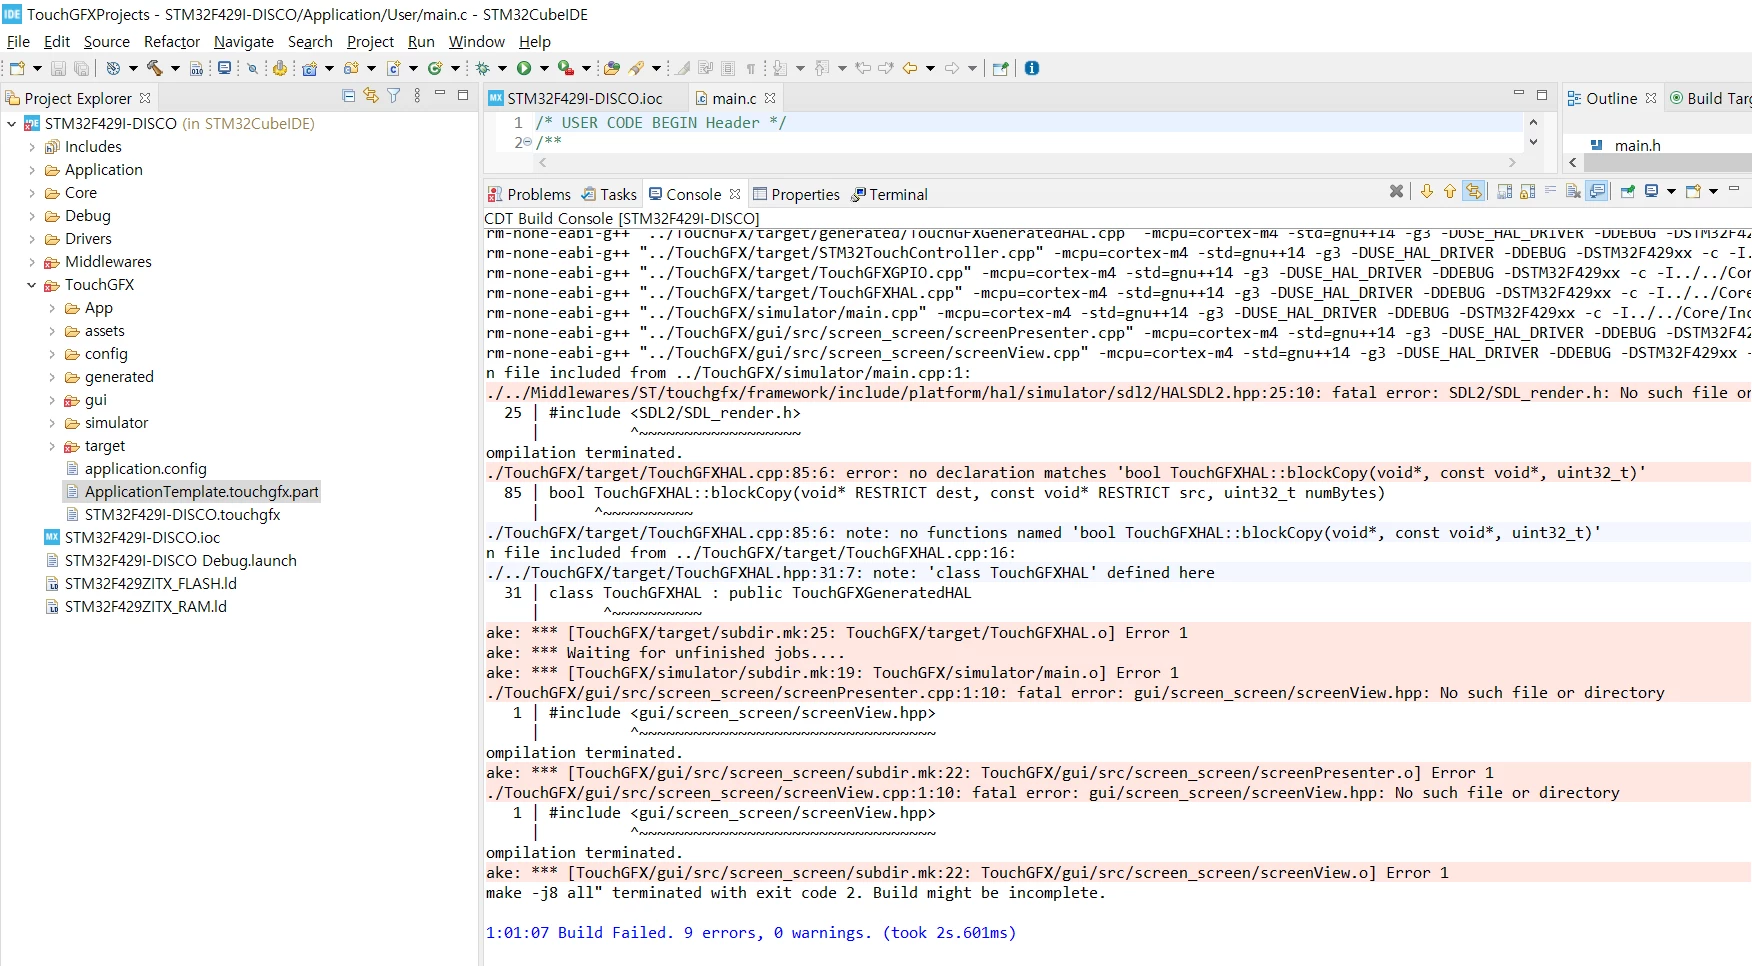This screenshot has width=1752, height=966.
Task: Click the Pin Console icon
Action: click(1627, 191)
